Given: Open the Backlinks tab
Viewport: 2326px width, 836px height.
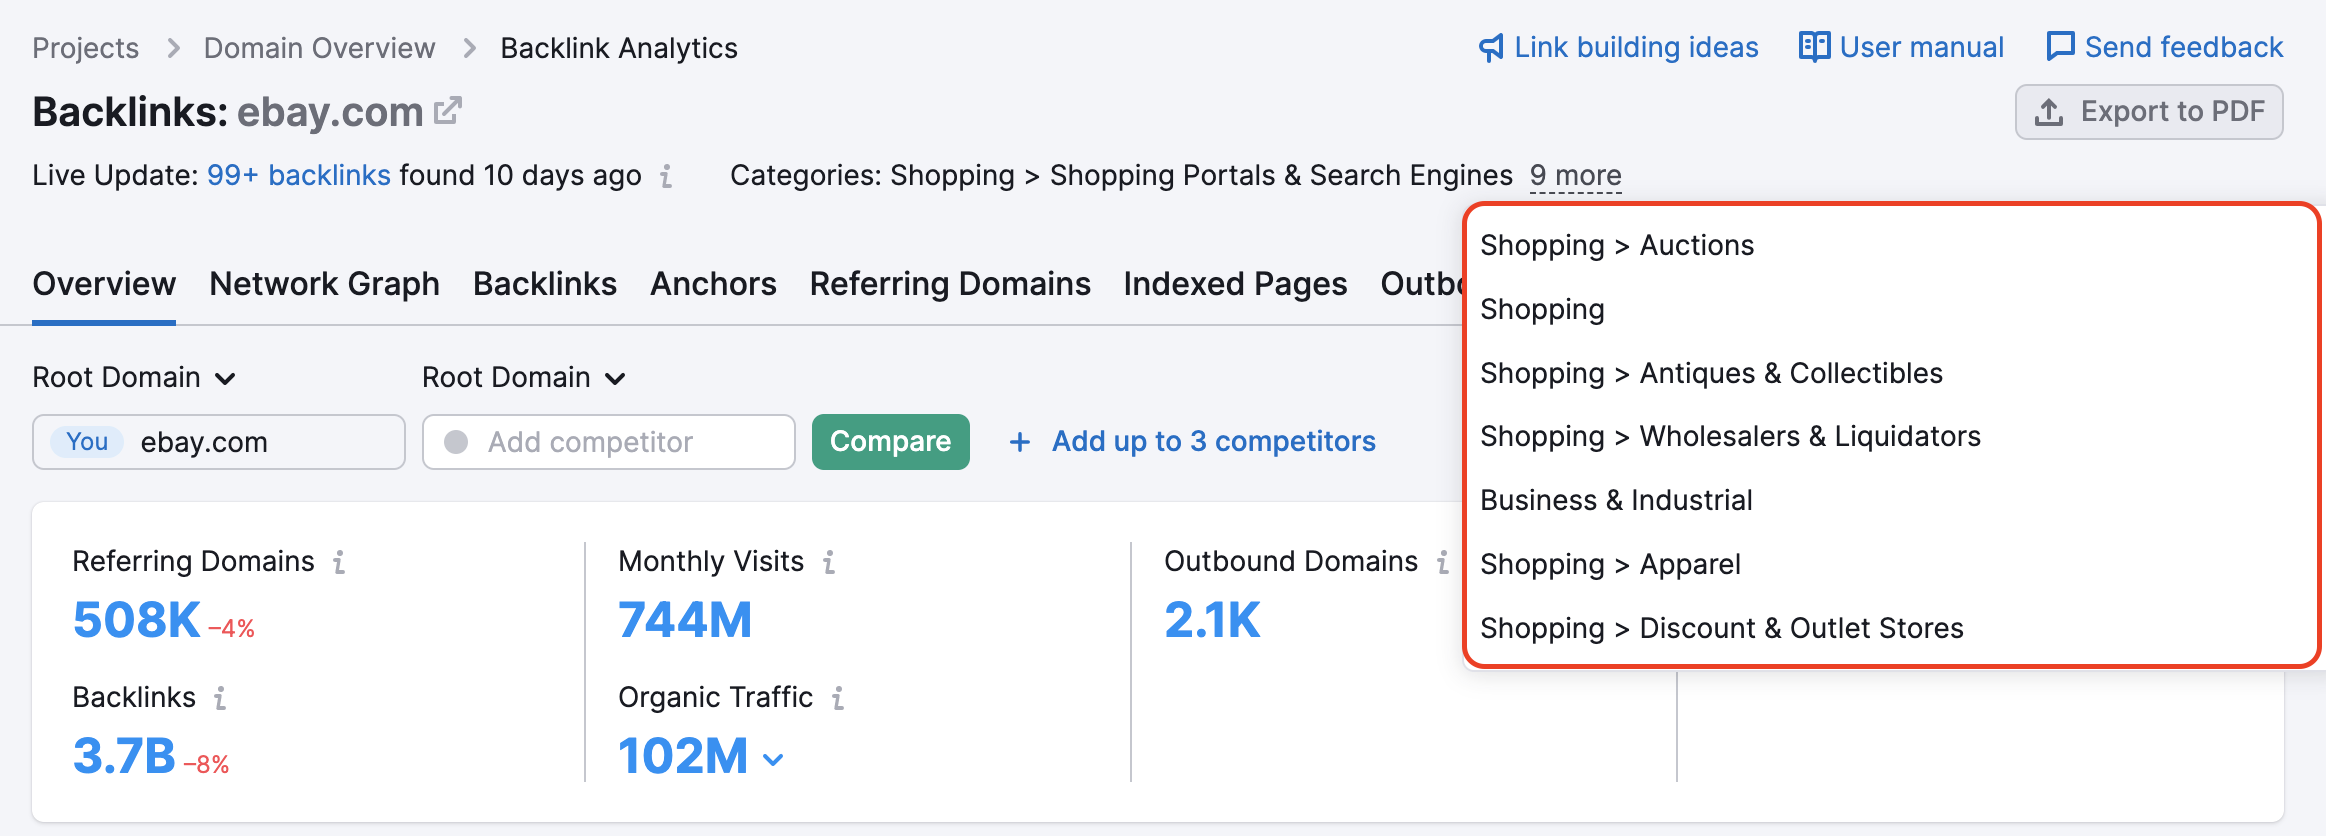Looking at the screenshot, I should pyautogui.click(x=545, y=284).
